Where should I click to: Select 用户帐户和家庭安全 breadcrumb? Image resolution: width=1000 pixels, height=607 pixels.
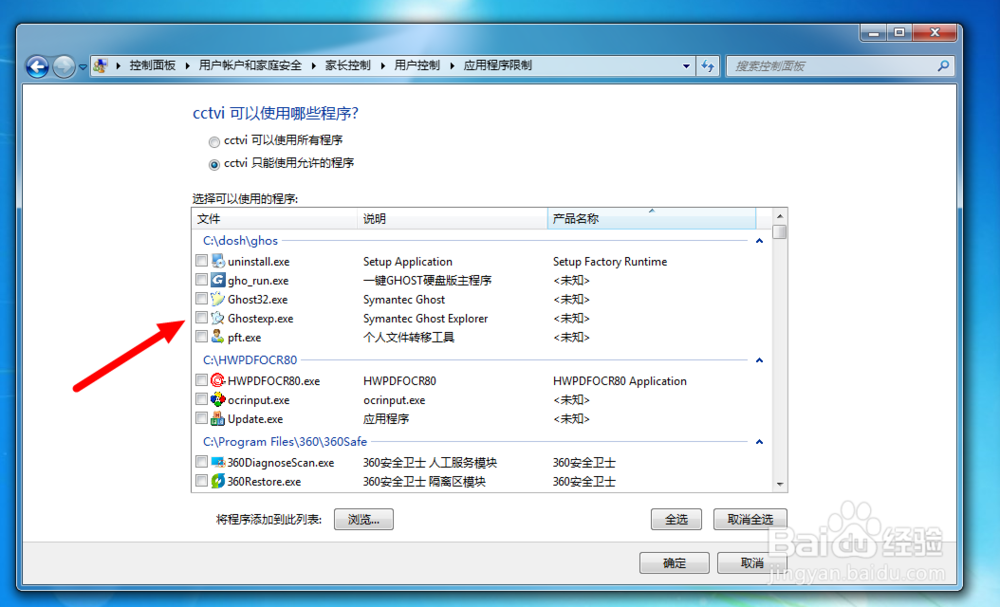coord(250,65)
